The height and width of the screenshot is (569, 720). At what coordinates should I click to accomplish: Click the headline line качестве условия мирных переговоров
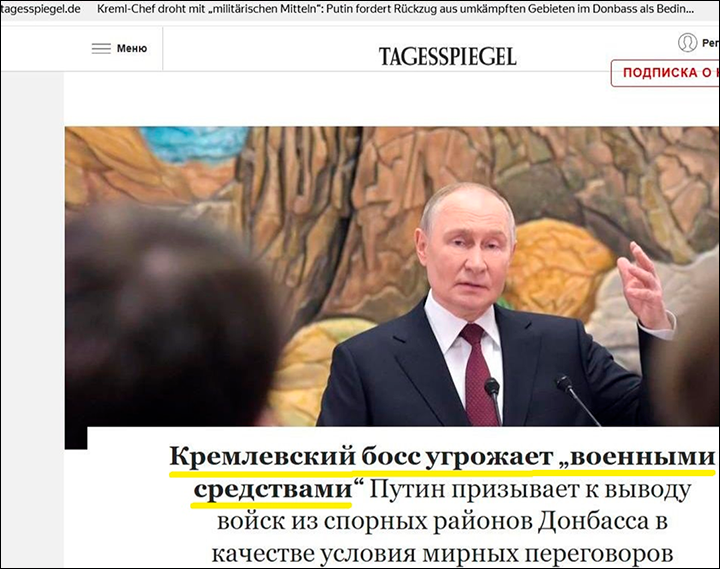coord(442,554)
